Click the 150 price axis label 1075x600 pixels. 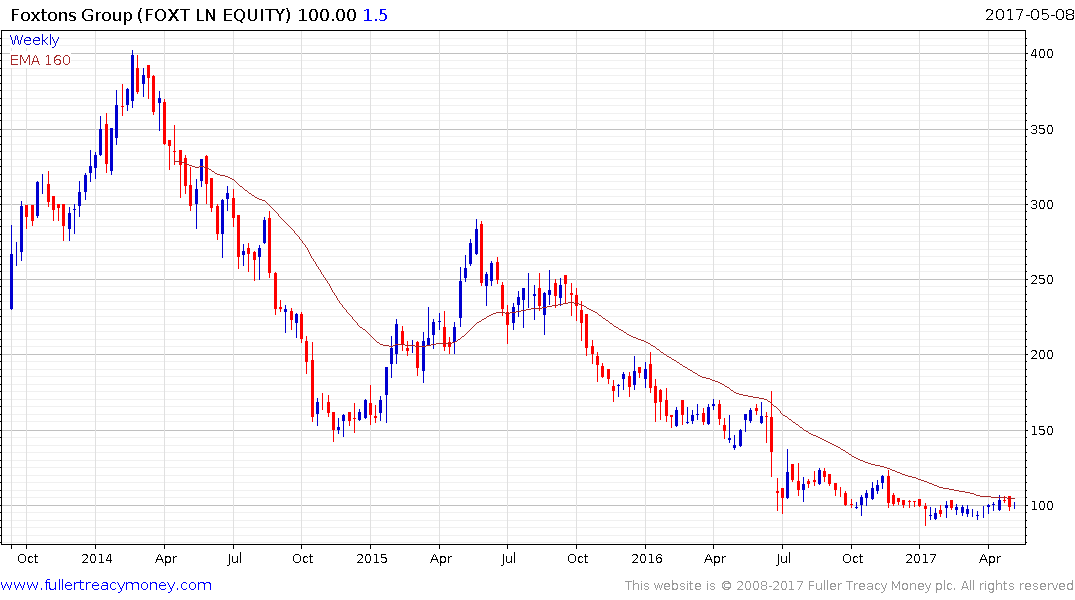click(x=1042, y=431)
